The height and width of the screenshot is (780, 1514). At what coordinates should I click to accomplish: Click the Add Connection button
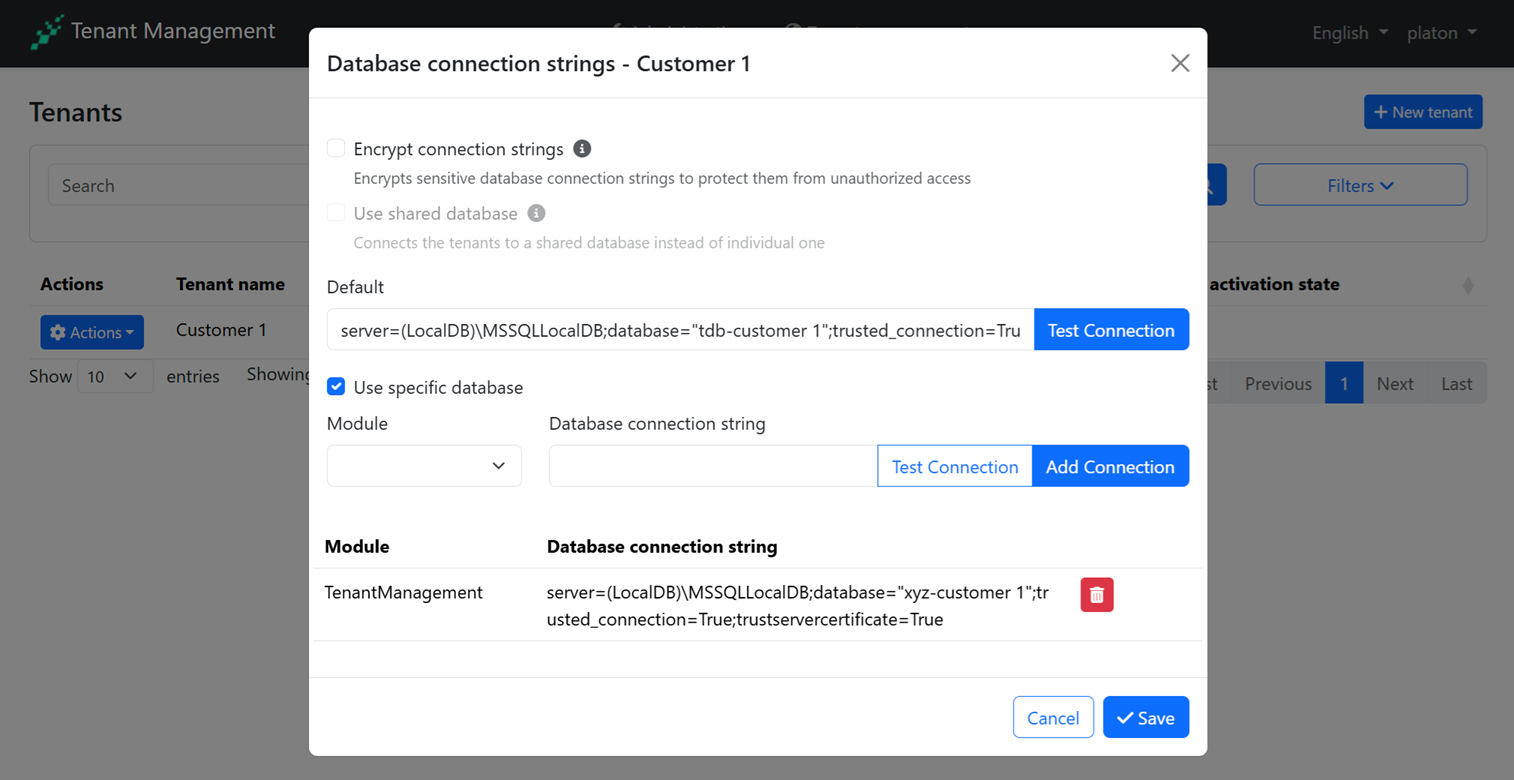(x=1109, y=467)
